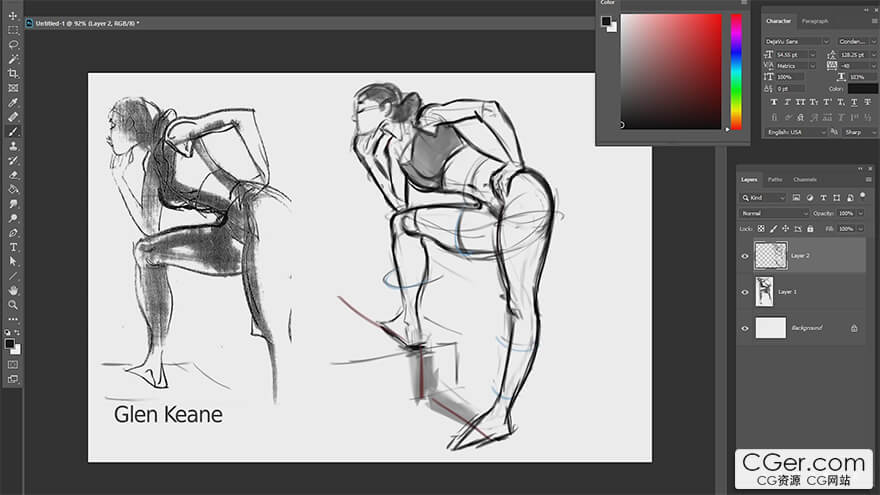Turn layer filtering on or off
This screenshot has width=880, height=495.
[863, 196]
